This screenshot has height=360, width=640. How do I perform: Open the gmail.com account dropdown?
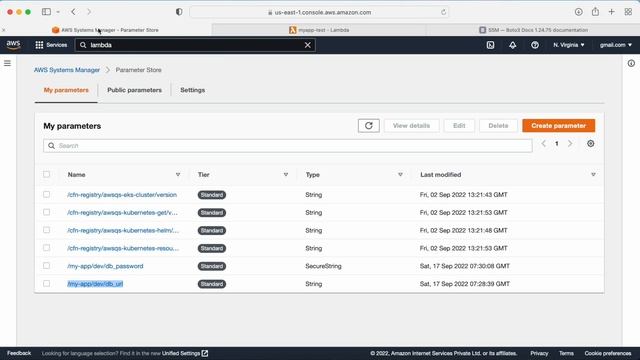616,45
